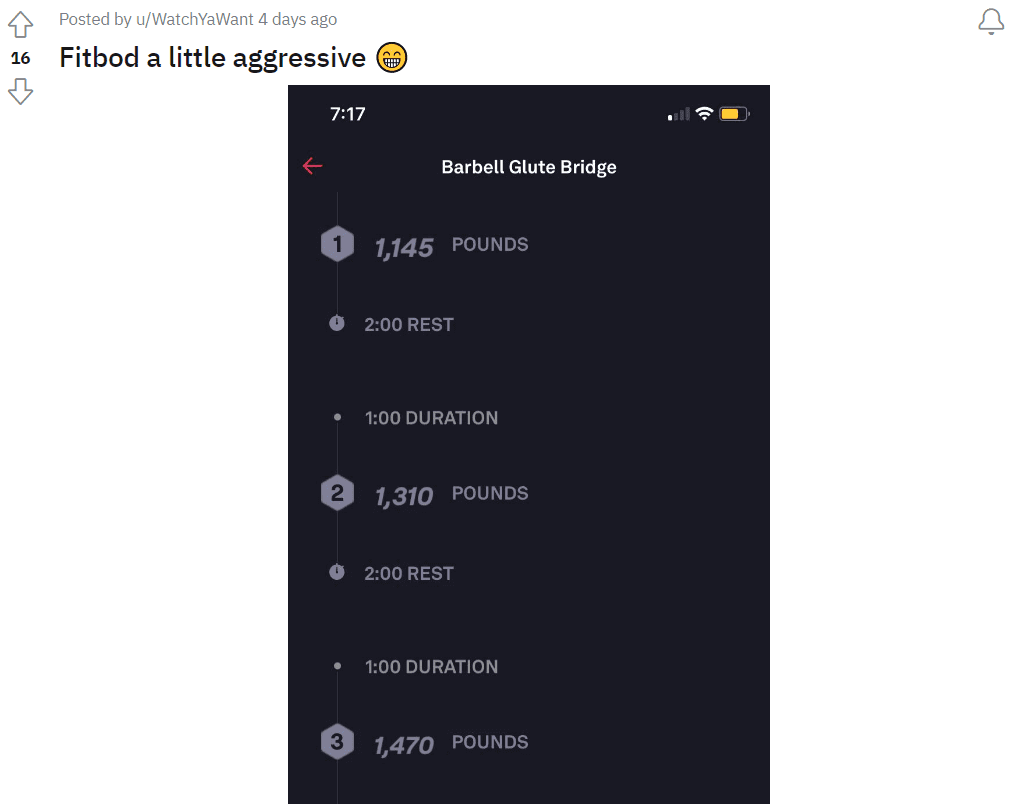Image resolution: width=1009 pixels, height=804 pixels.
Task: Click the first rest timer icon
Action: tap(337, 323)
